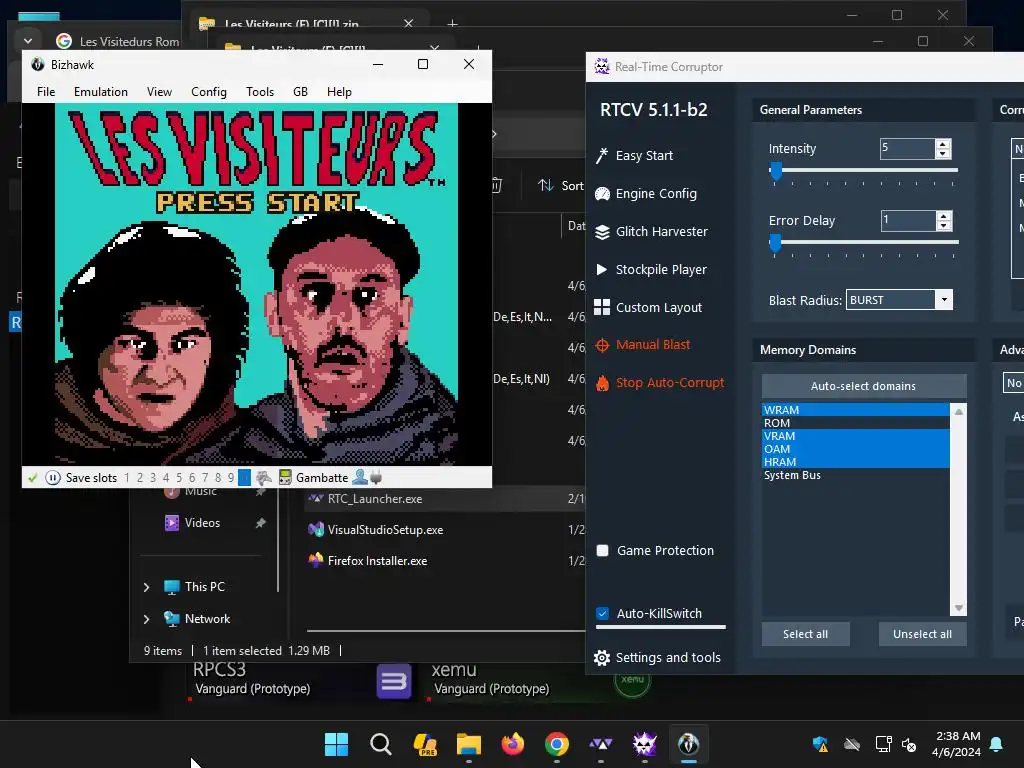Decrease Intensity with the down spinner arrow
Viewport: 1024px width, 768px height.
tap(943, 153)
